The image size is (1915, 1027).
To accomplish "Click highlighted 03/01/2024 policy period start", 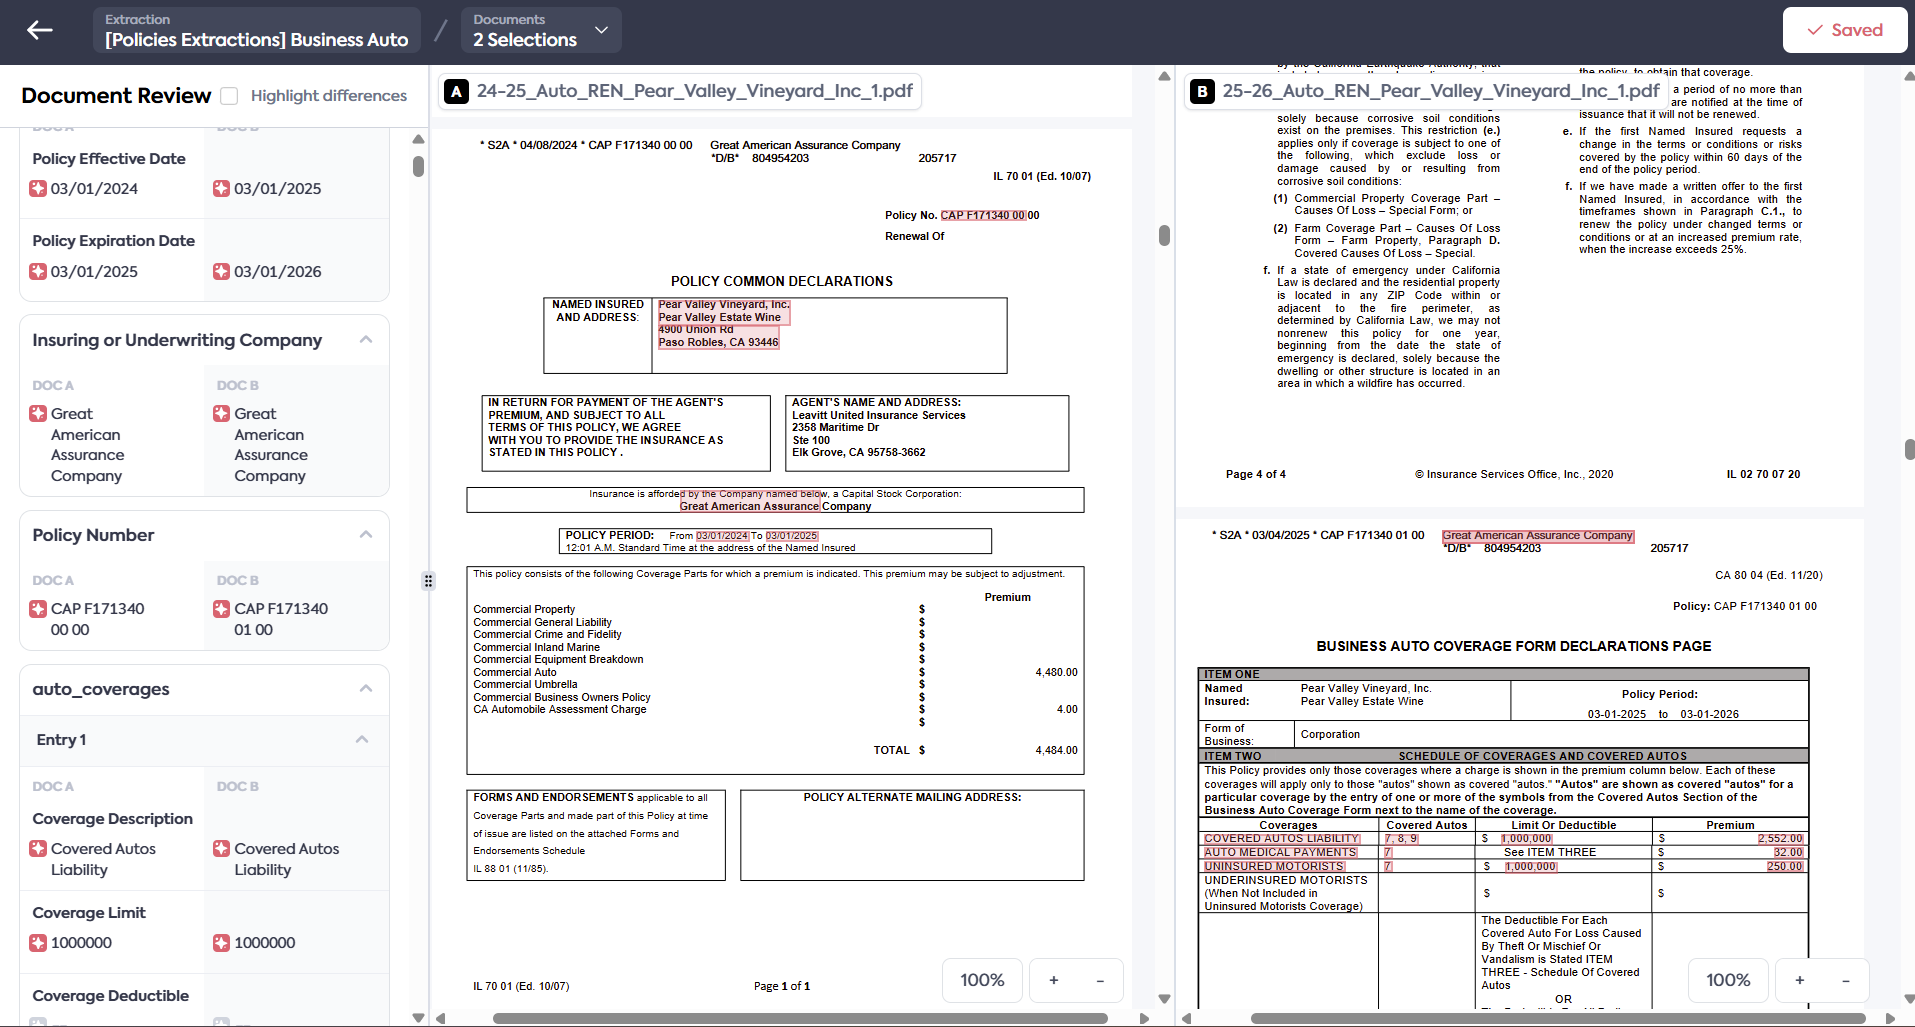I will point(722,536).
